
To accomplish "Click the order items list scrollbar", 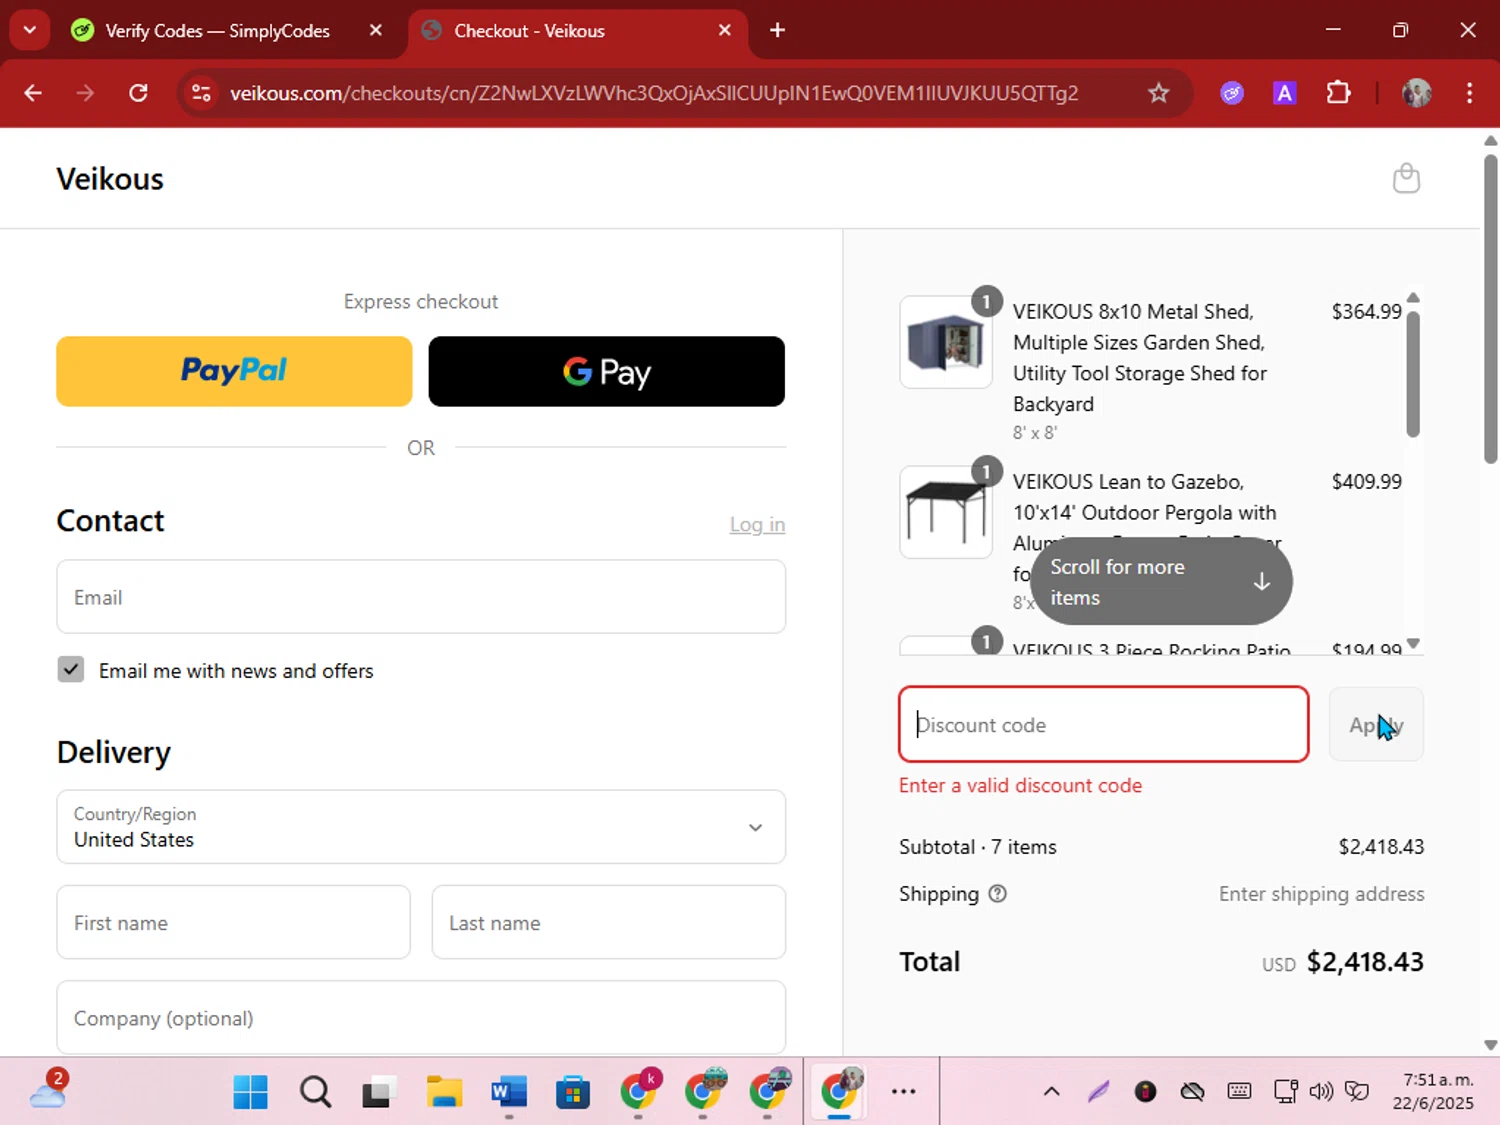I will click(x=1413, y=375).
